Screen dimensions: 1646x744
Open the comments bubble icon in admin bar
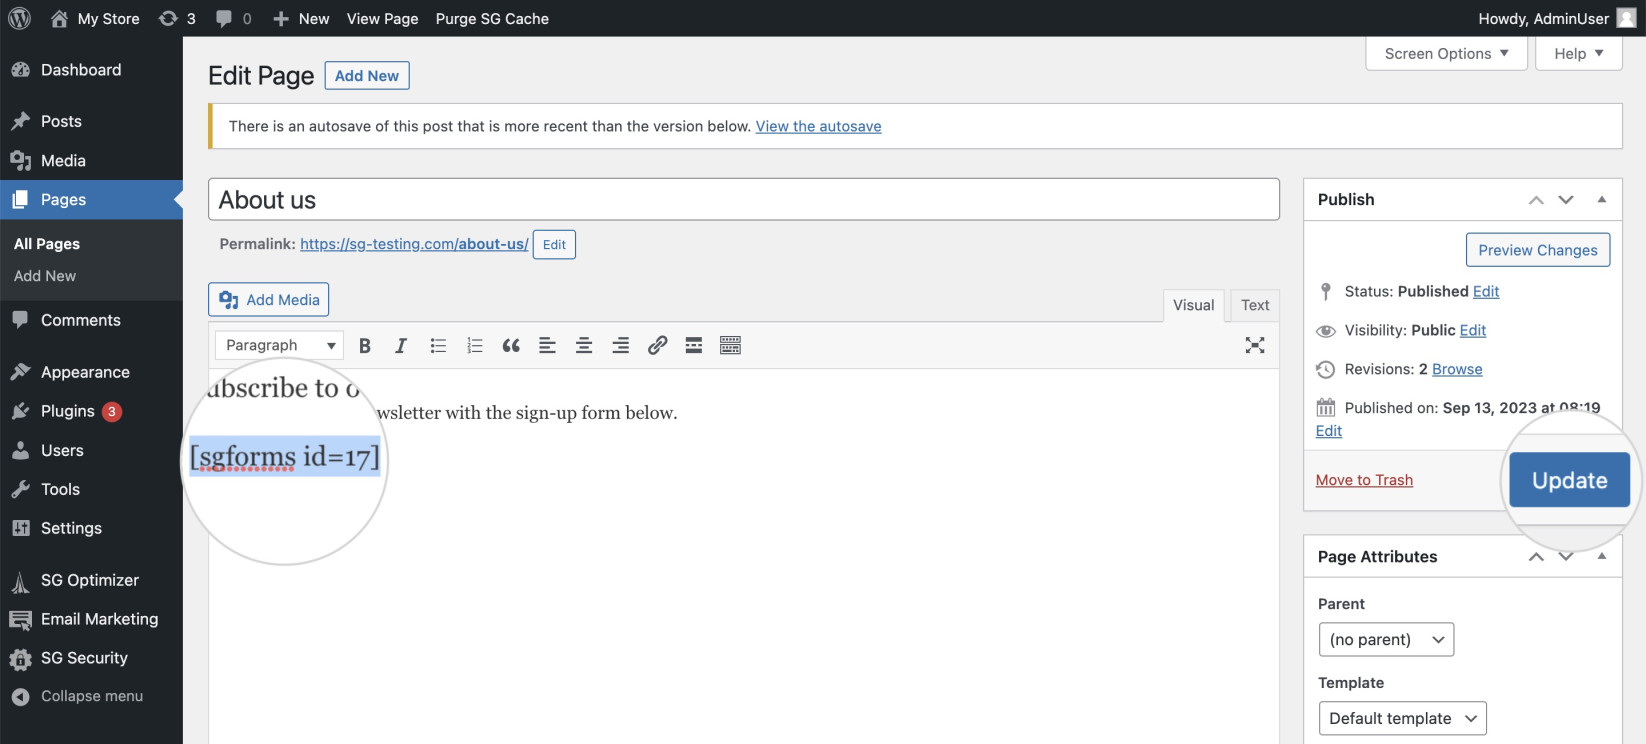233,18
